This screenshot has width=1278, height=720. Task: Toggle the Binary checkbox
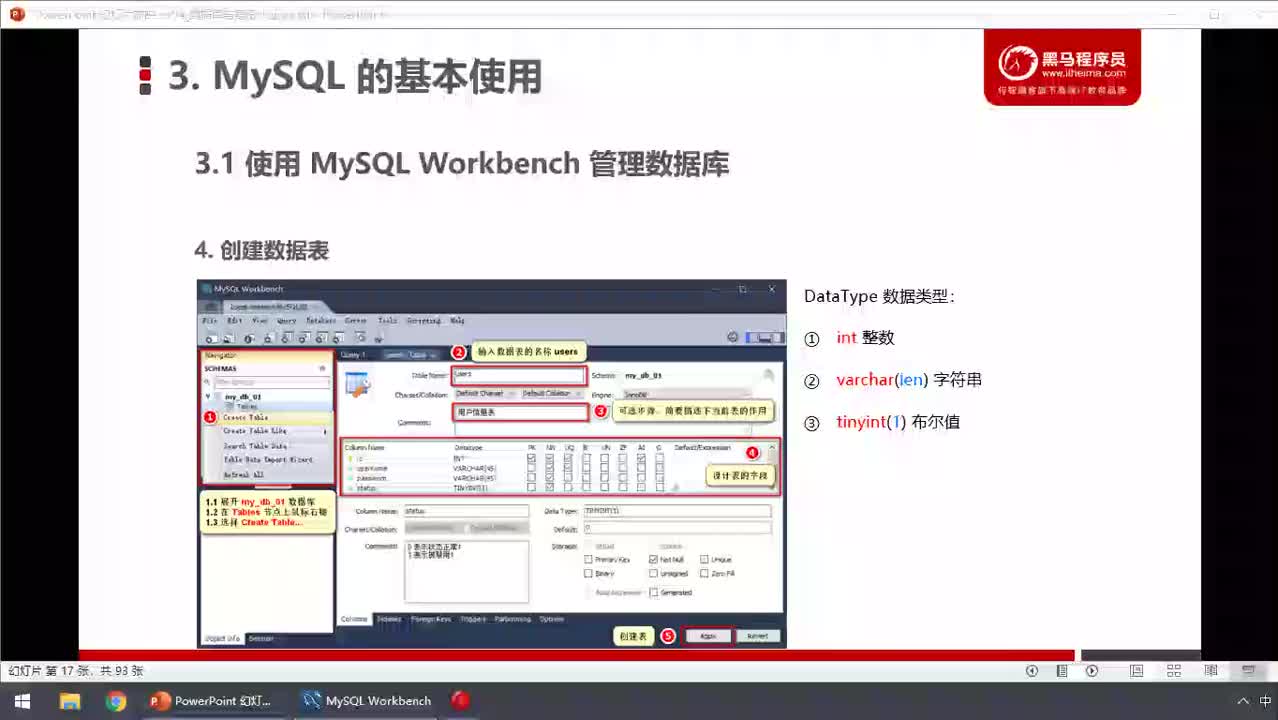[588, 573]
